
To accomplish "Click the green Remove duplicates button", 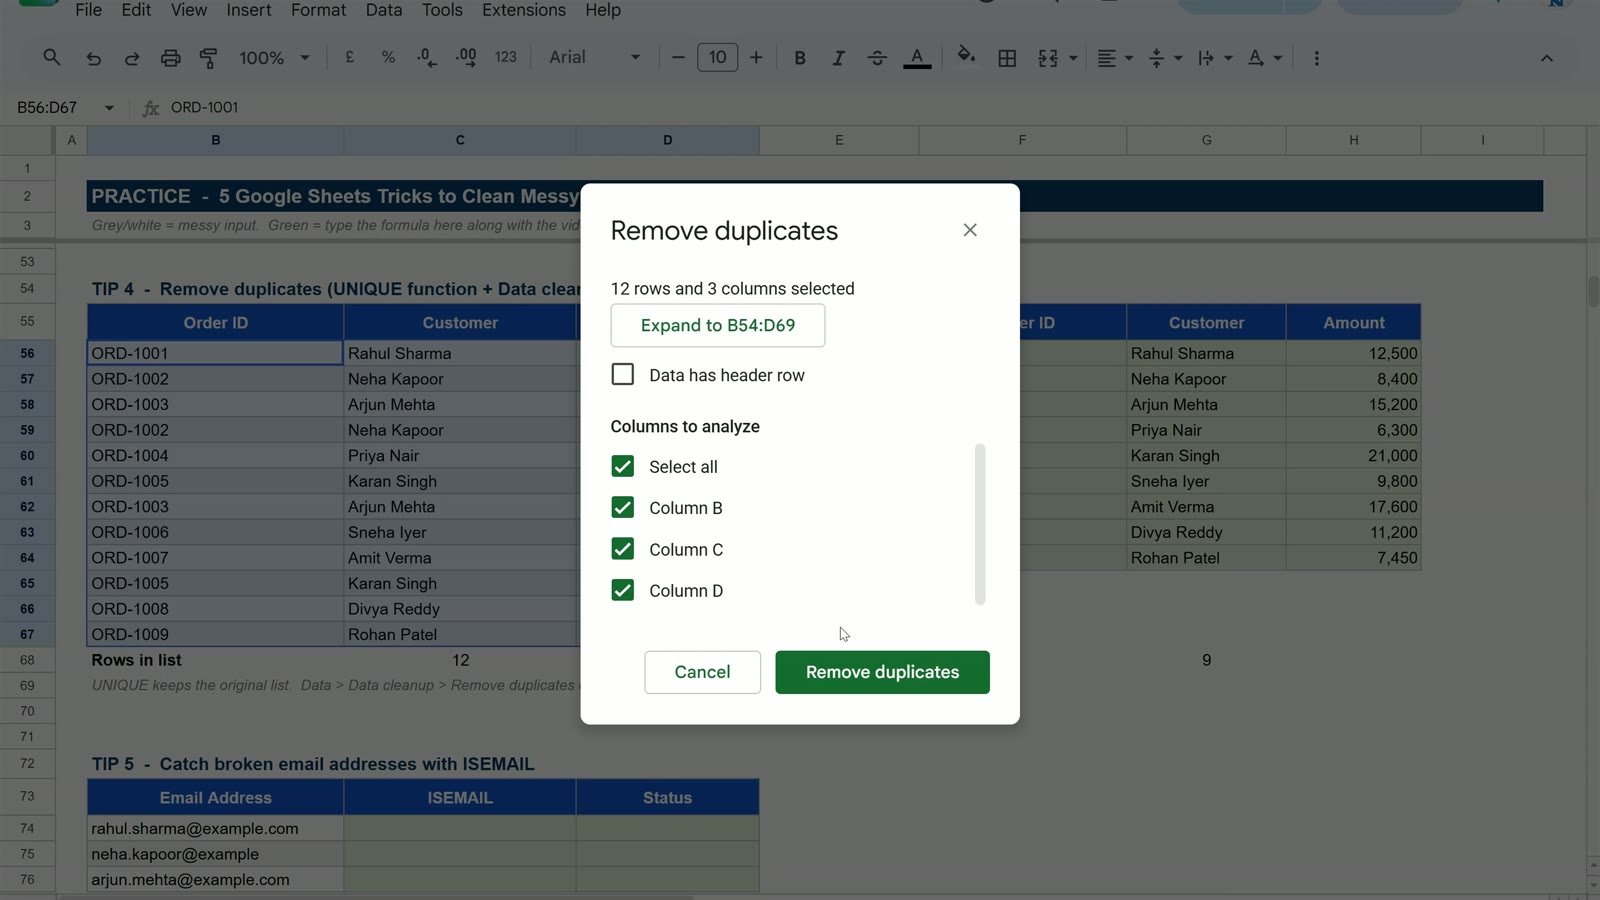I will 882,672.
